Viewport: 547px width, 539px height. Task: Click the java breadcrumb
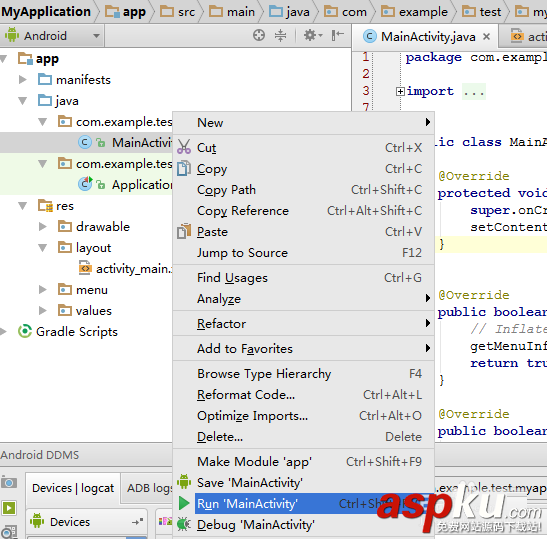coord(290,12)
